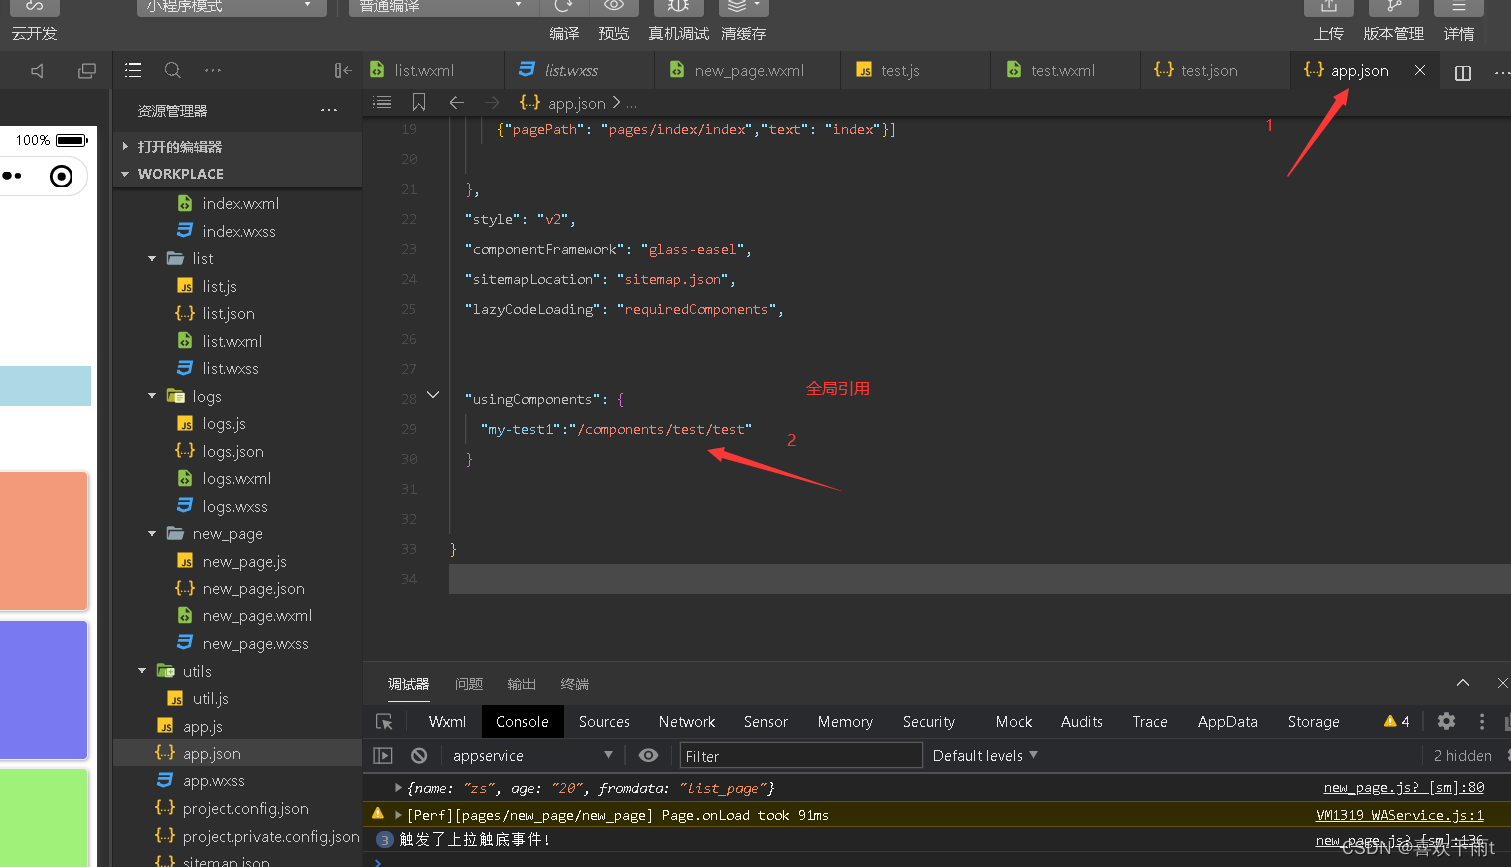The height and width of the screenshot is (867, 1511).
Task: Open the VM1319 WAService.js:1 link
Action: coord(1400,815)
